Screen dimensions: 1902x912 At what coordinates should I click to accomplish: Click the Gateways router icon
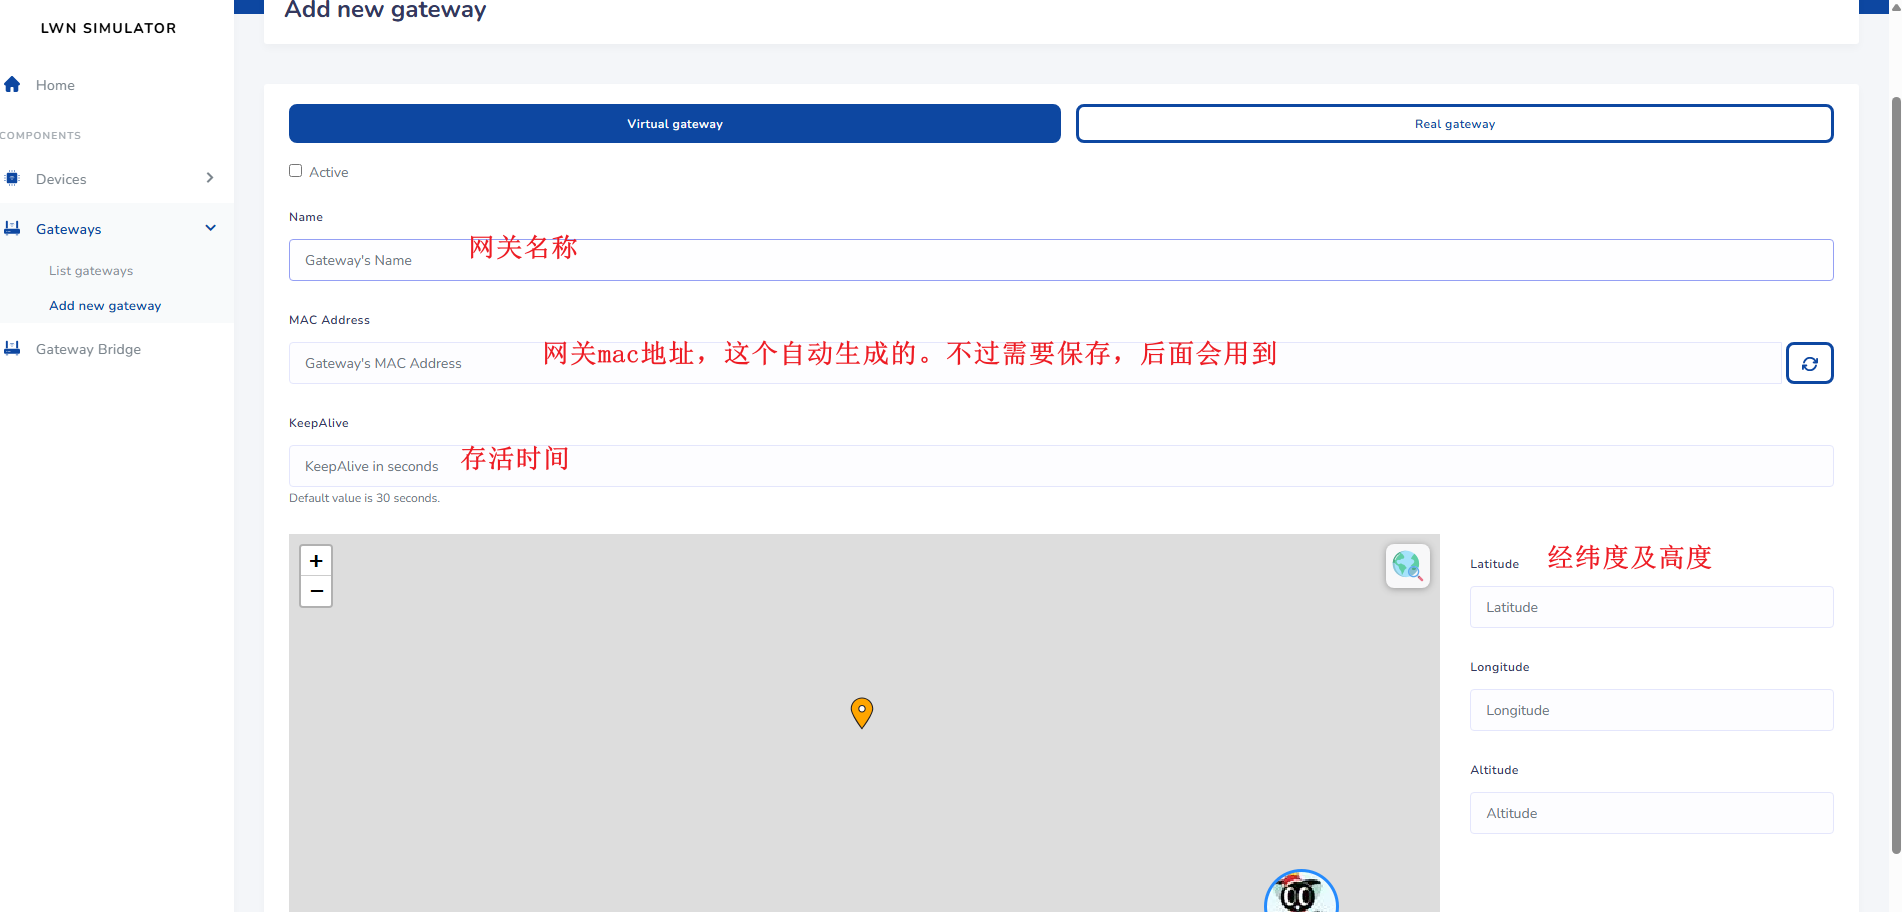coord(12,228)
